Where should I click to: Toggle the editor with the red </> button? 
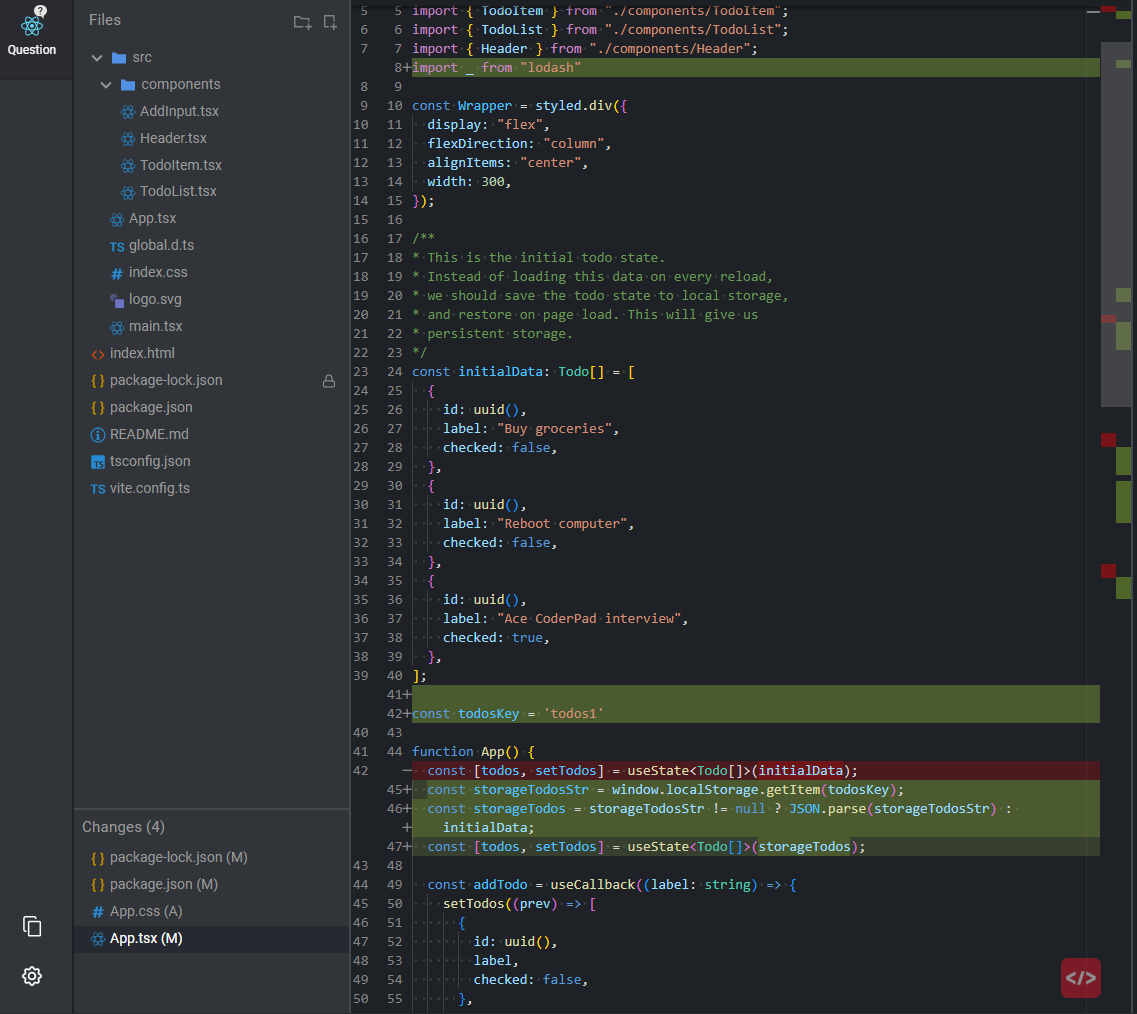[1081, 978]
